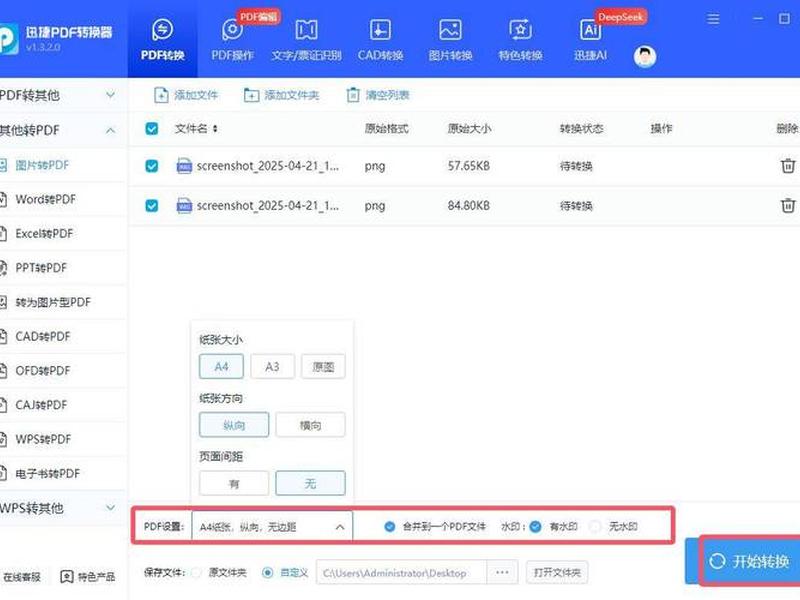This screenshot has width=800, height=600.
Task: Toggle checkbox for 84.80KB screenshot file
Action: tap(152, 206)
